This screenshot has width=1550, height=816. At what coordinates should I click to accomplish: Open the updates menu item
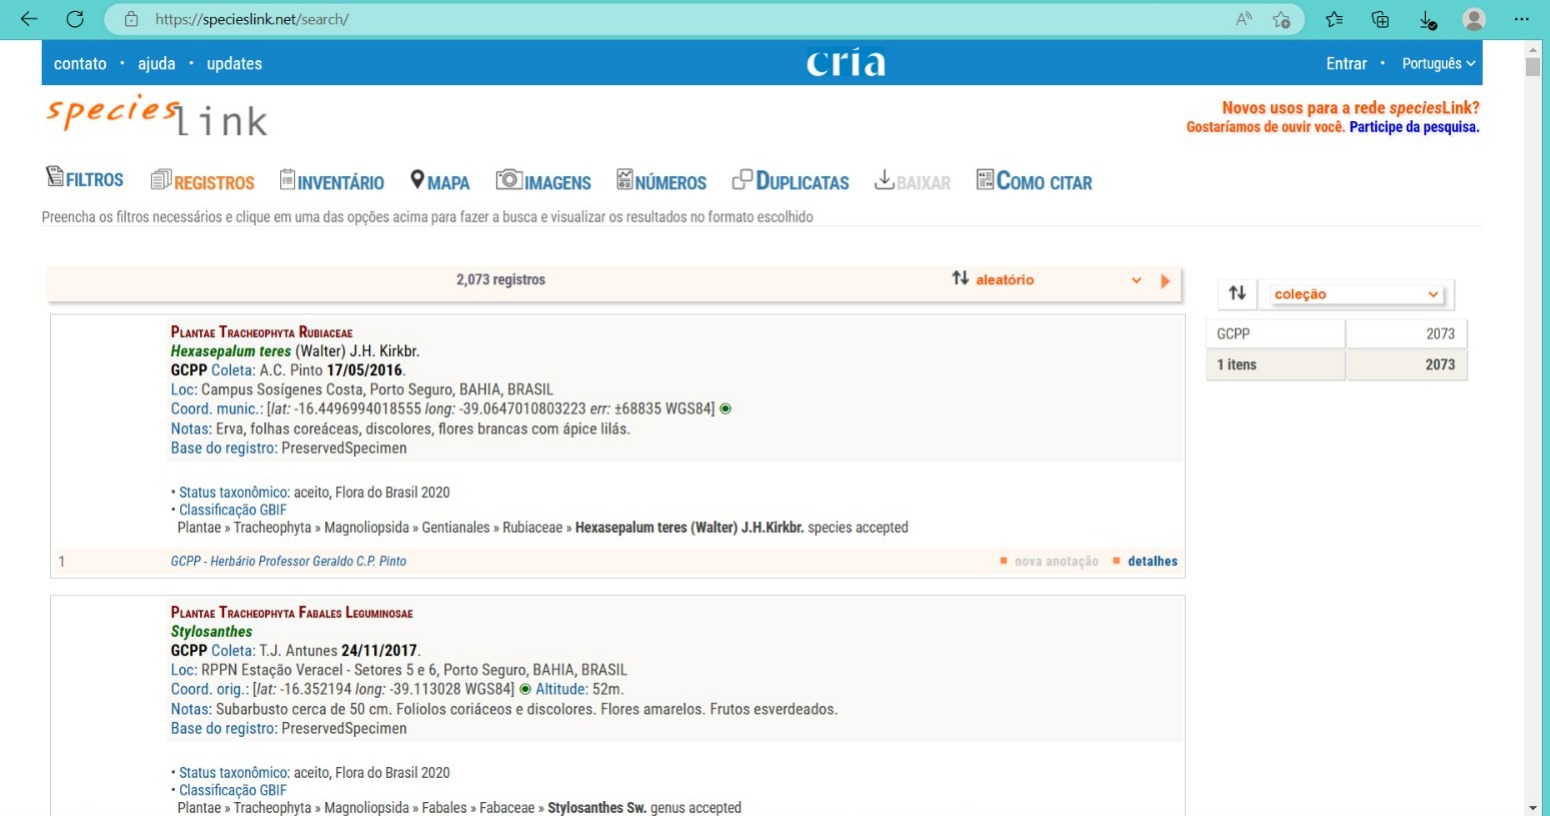point(234,63)
